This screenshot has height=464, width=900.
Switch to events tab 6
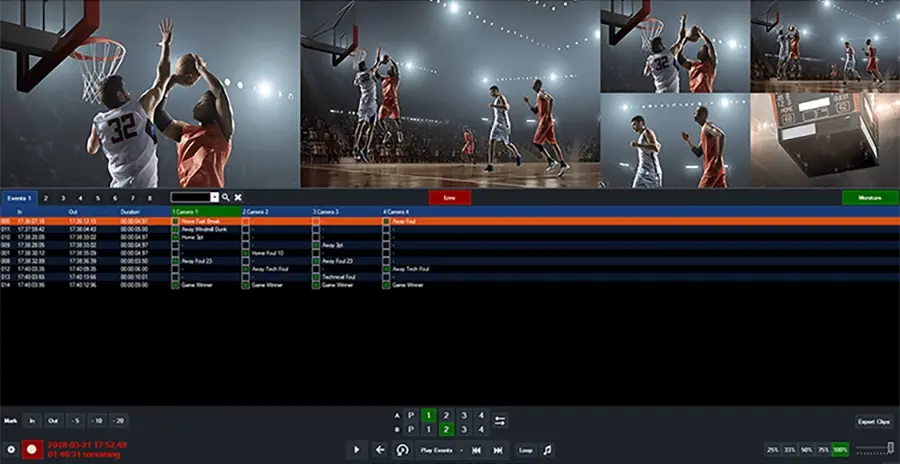pos(115,198)
